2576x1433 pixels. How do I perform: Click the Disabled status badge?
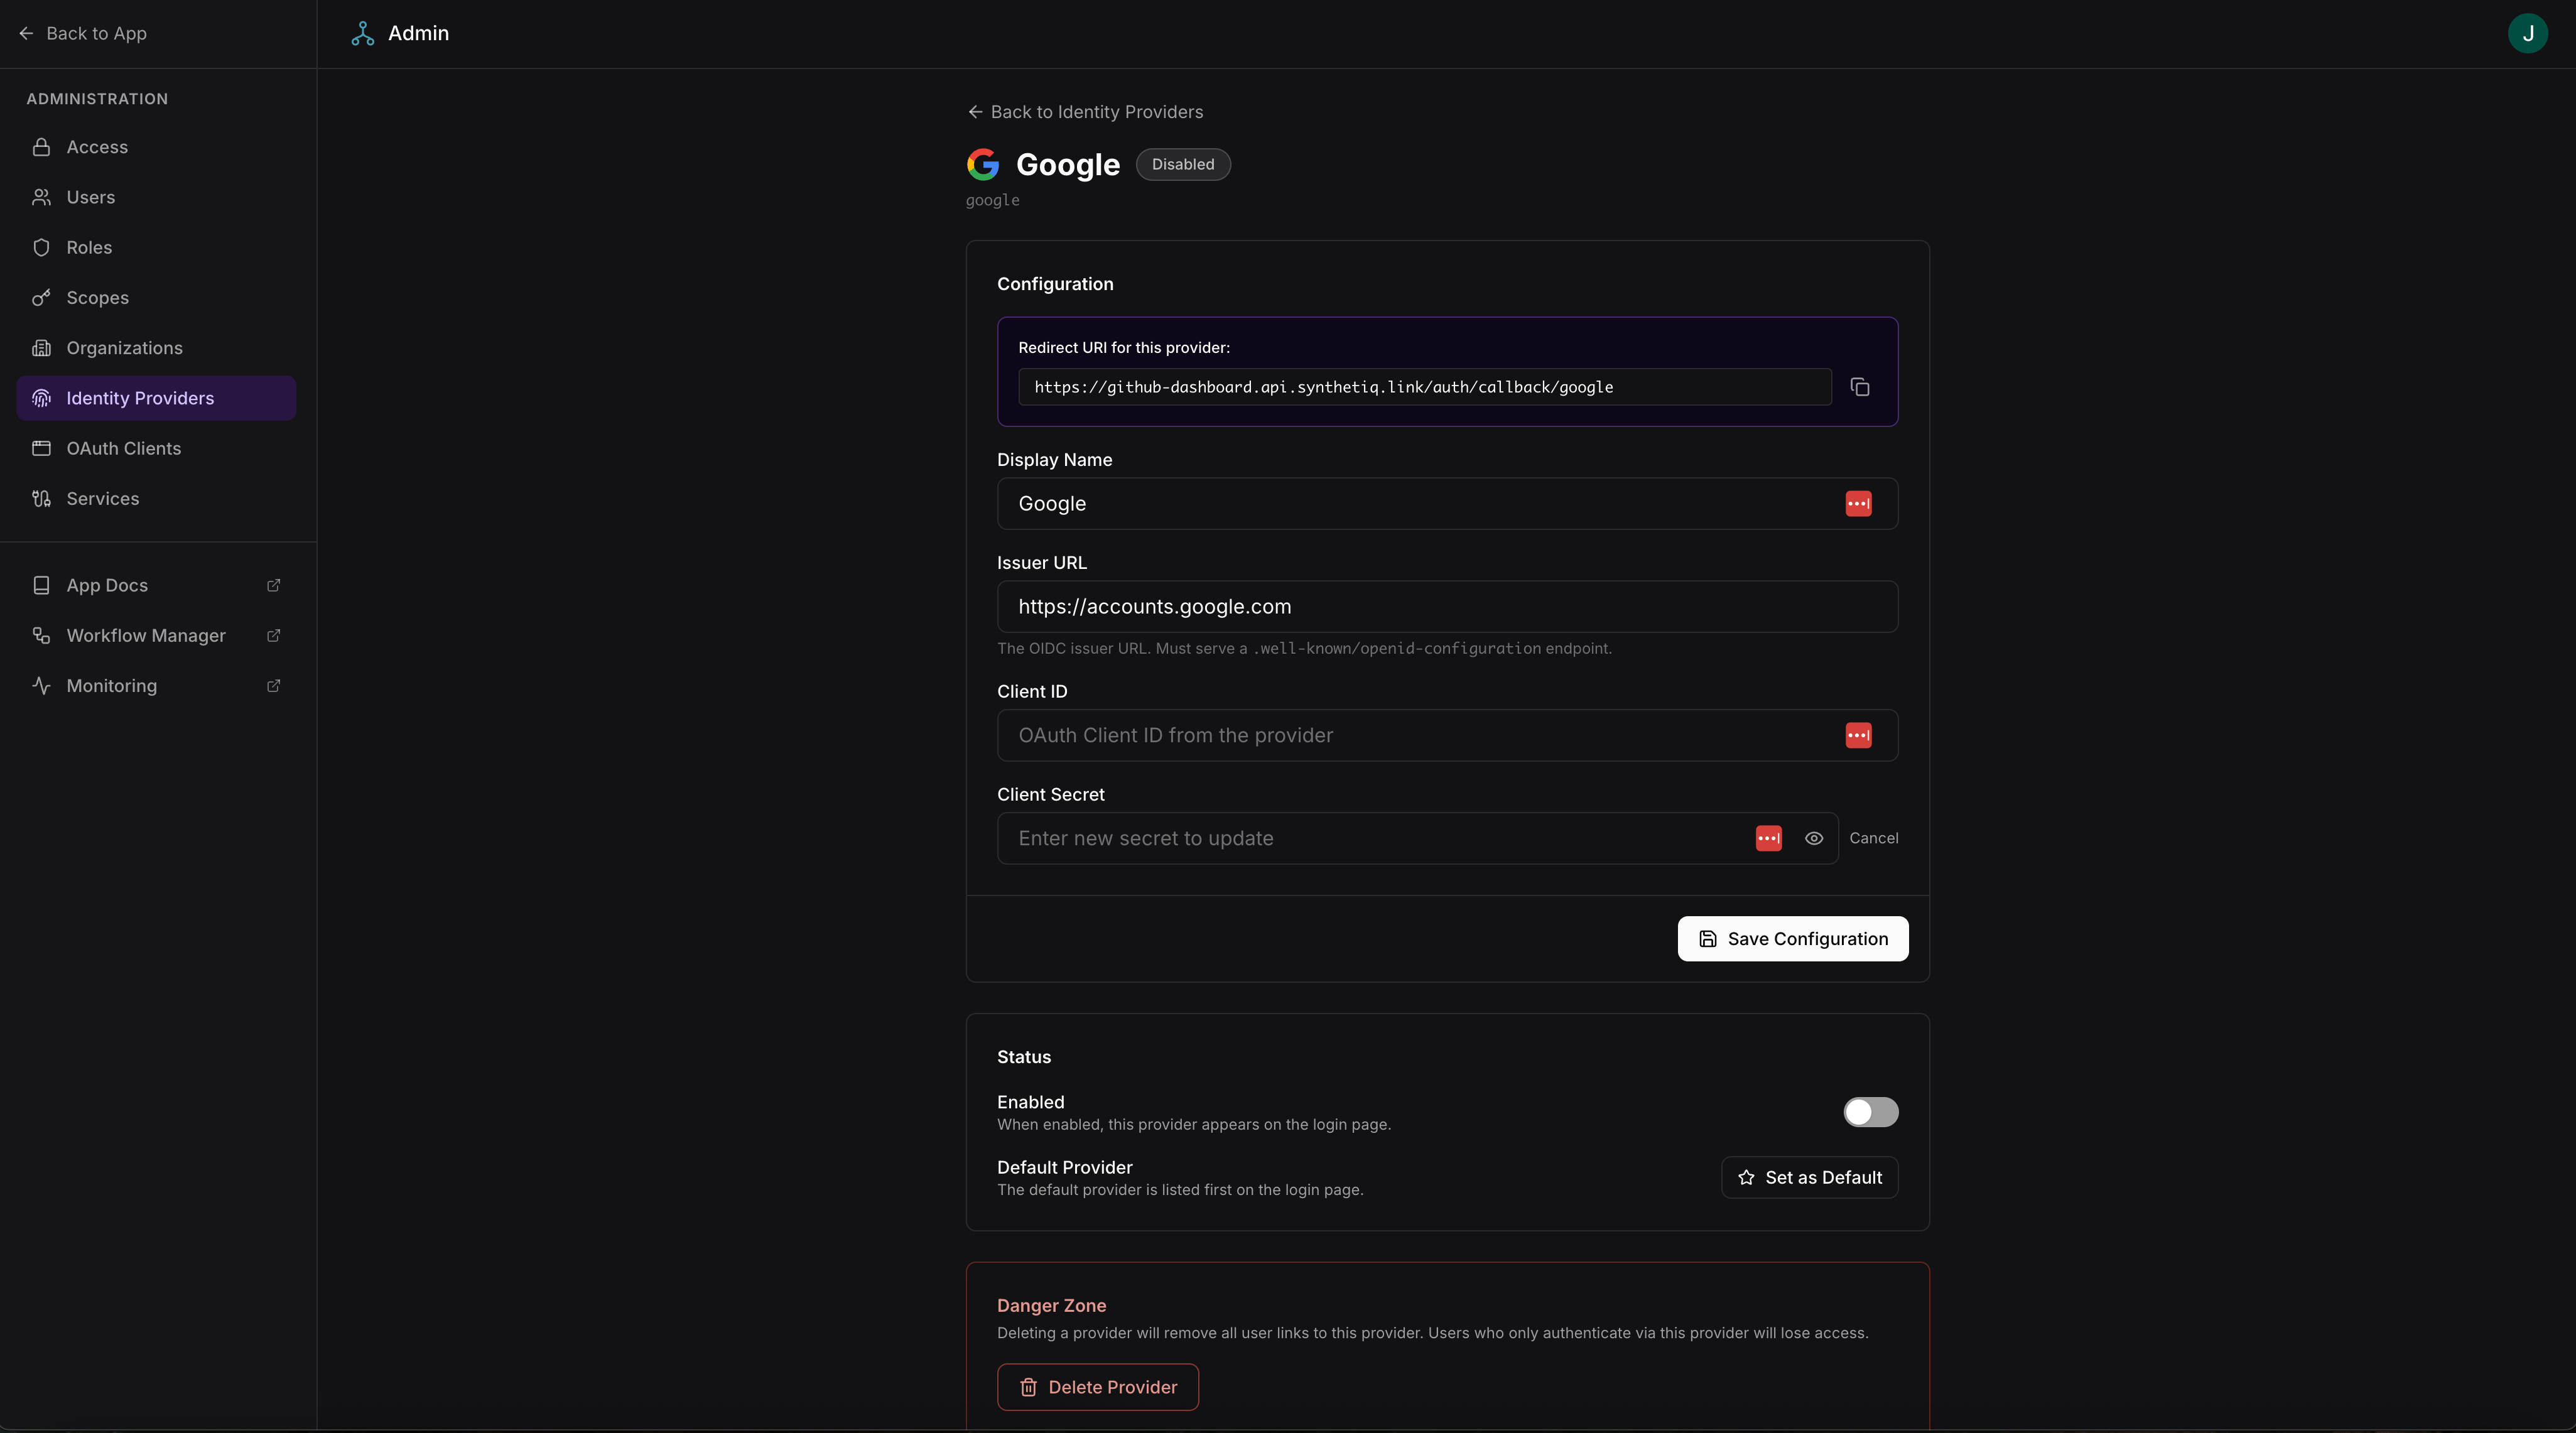(1183, 164)
